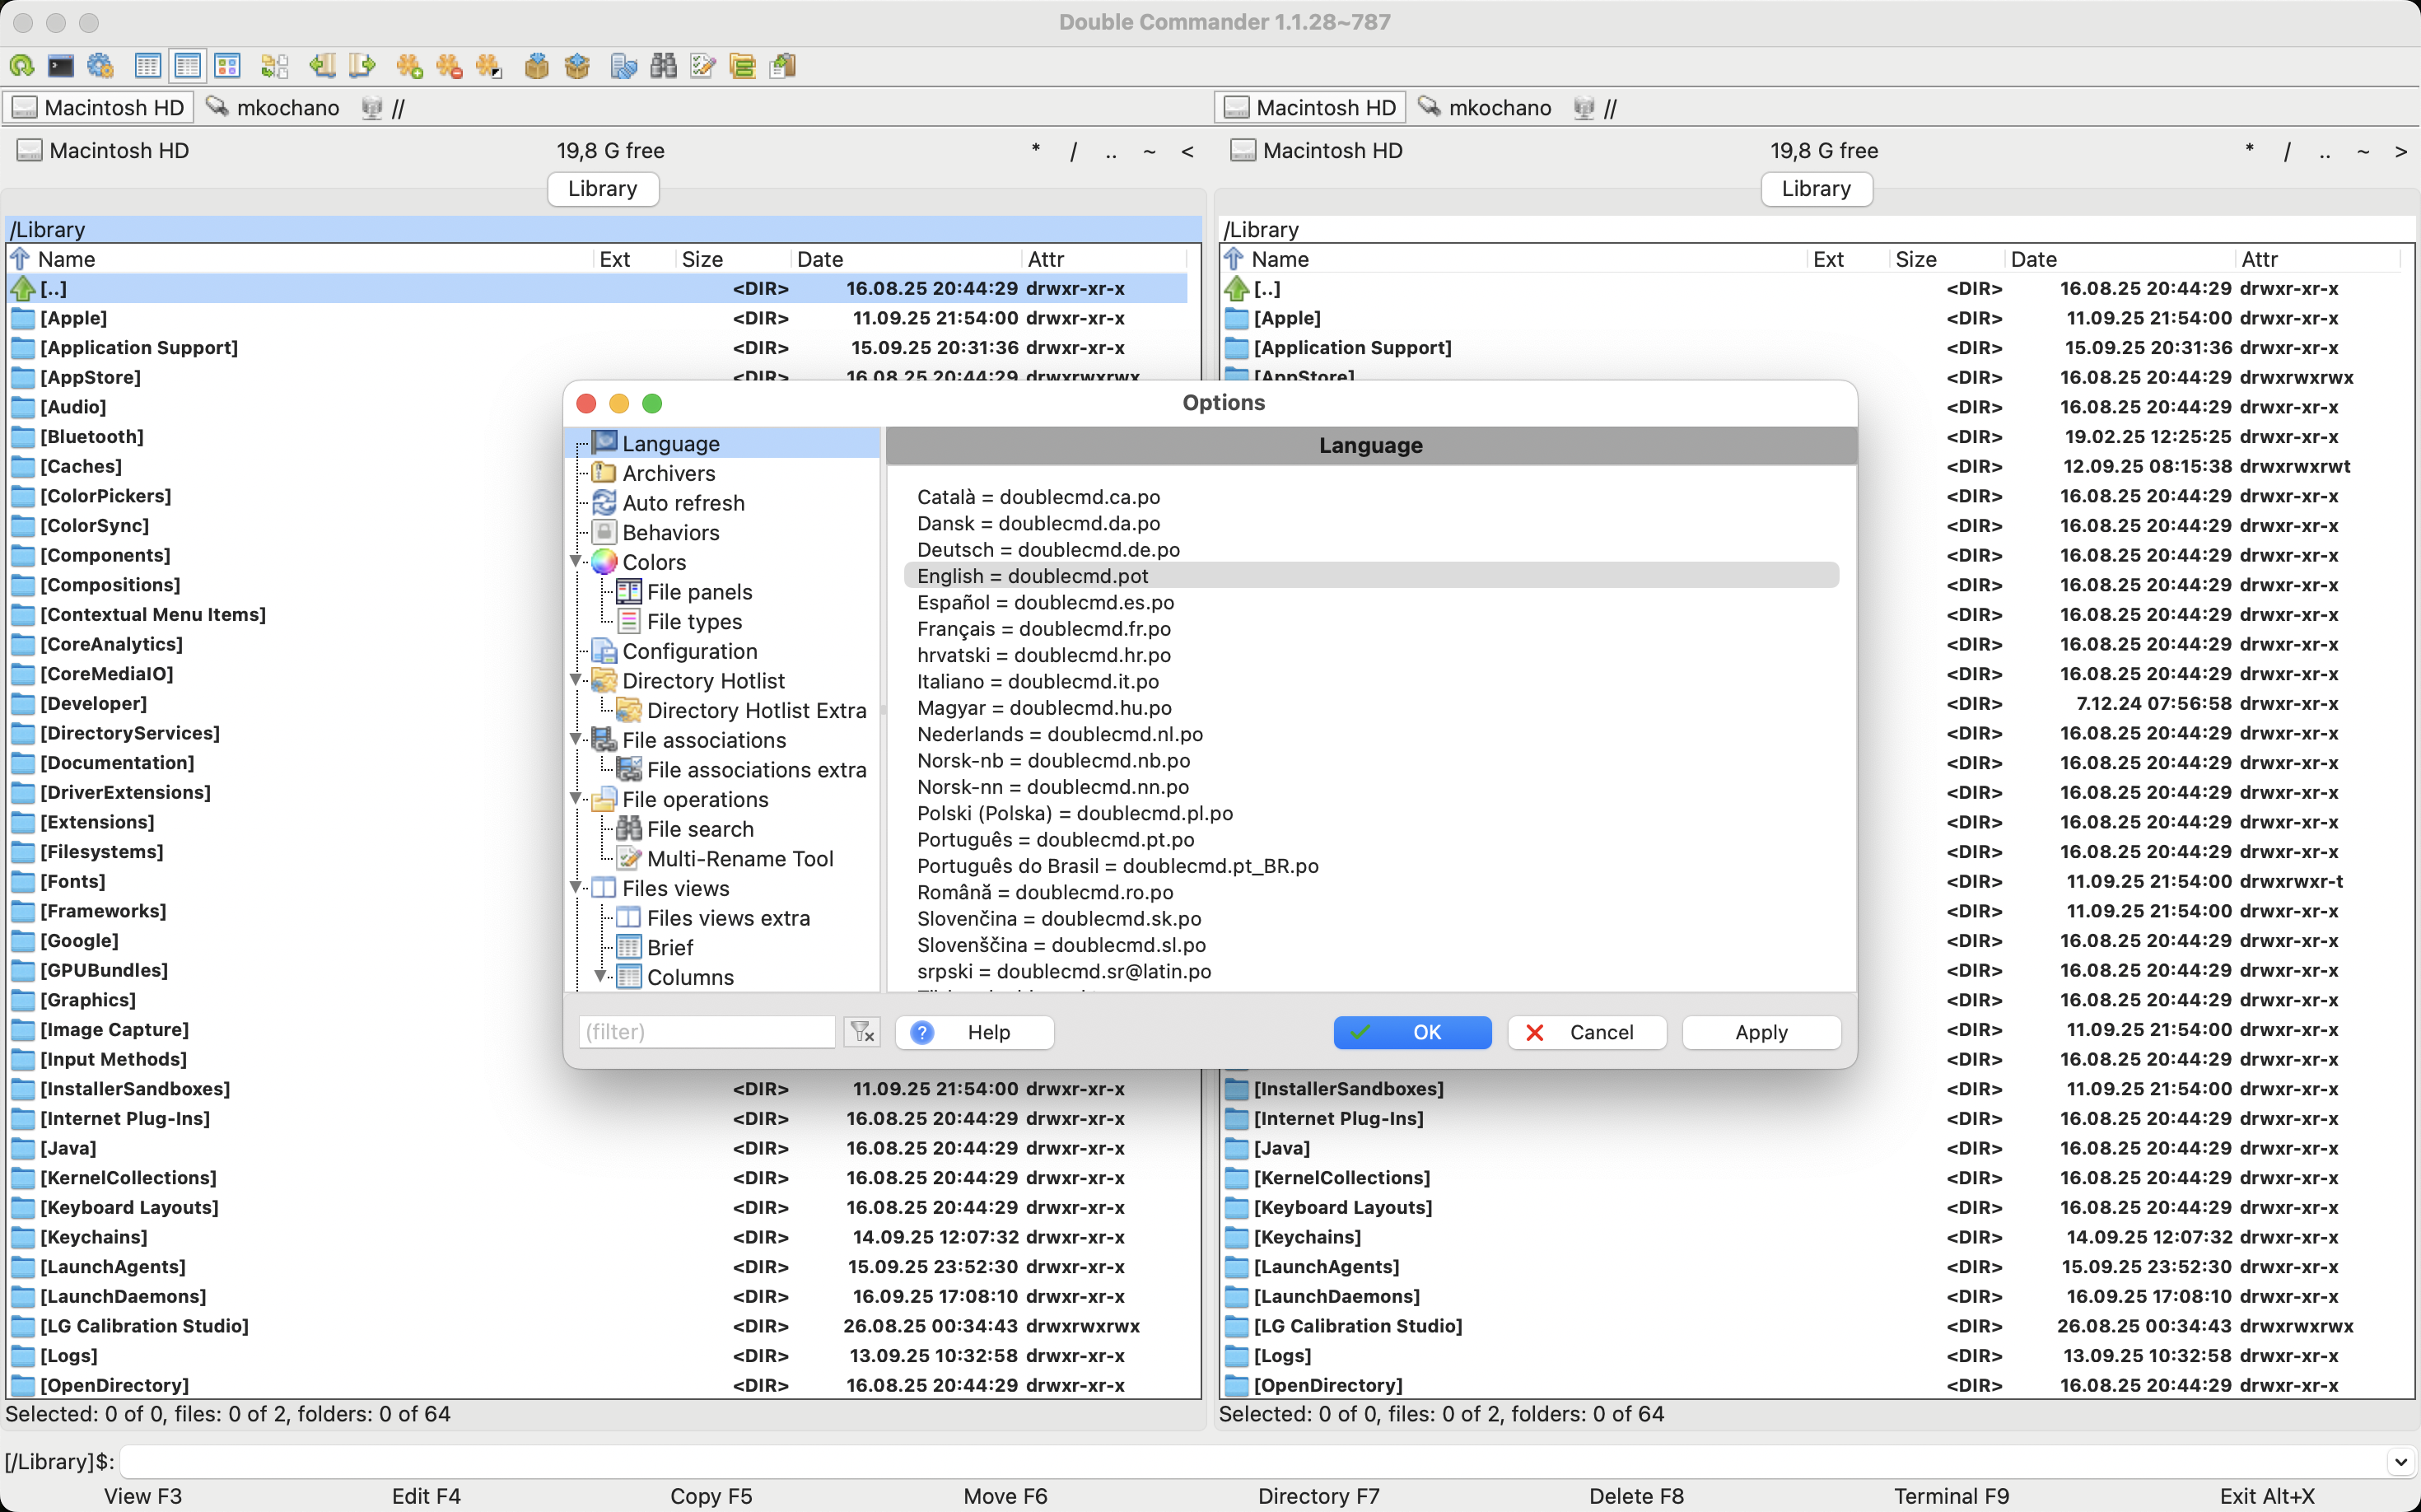Collapse the Colors tree node
Image resolution: width=2421 pixels, height=1512 pixels.
pos(577,562)
